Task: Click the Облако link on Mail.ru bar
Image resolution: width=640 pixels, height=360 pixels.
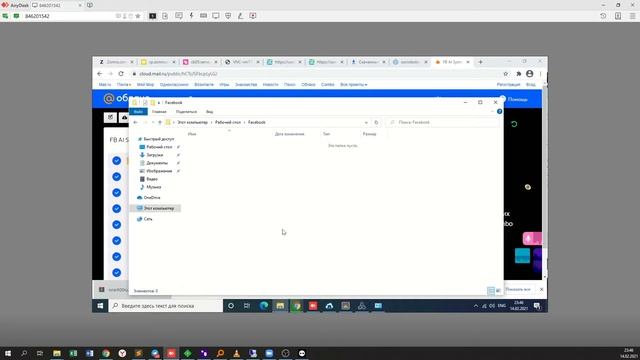Action: [x=308, y=84]
